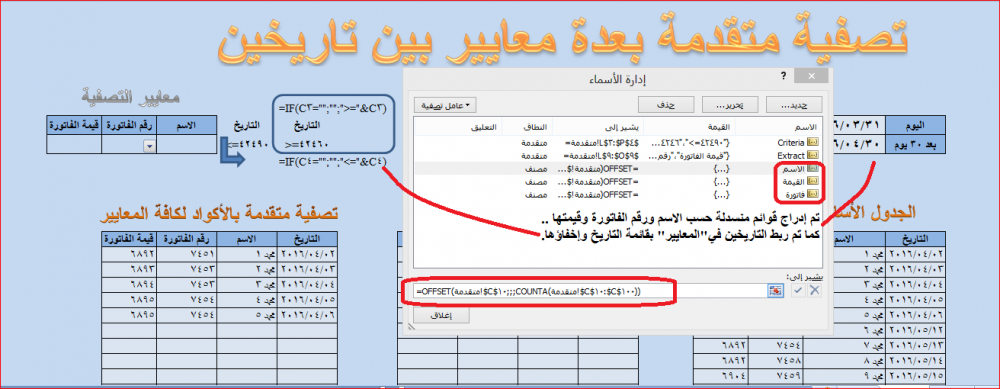Collapse dialog with the range selector icon
Viewport: 1000px width, 389px height.
[x=776, y=290]
